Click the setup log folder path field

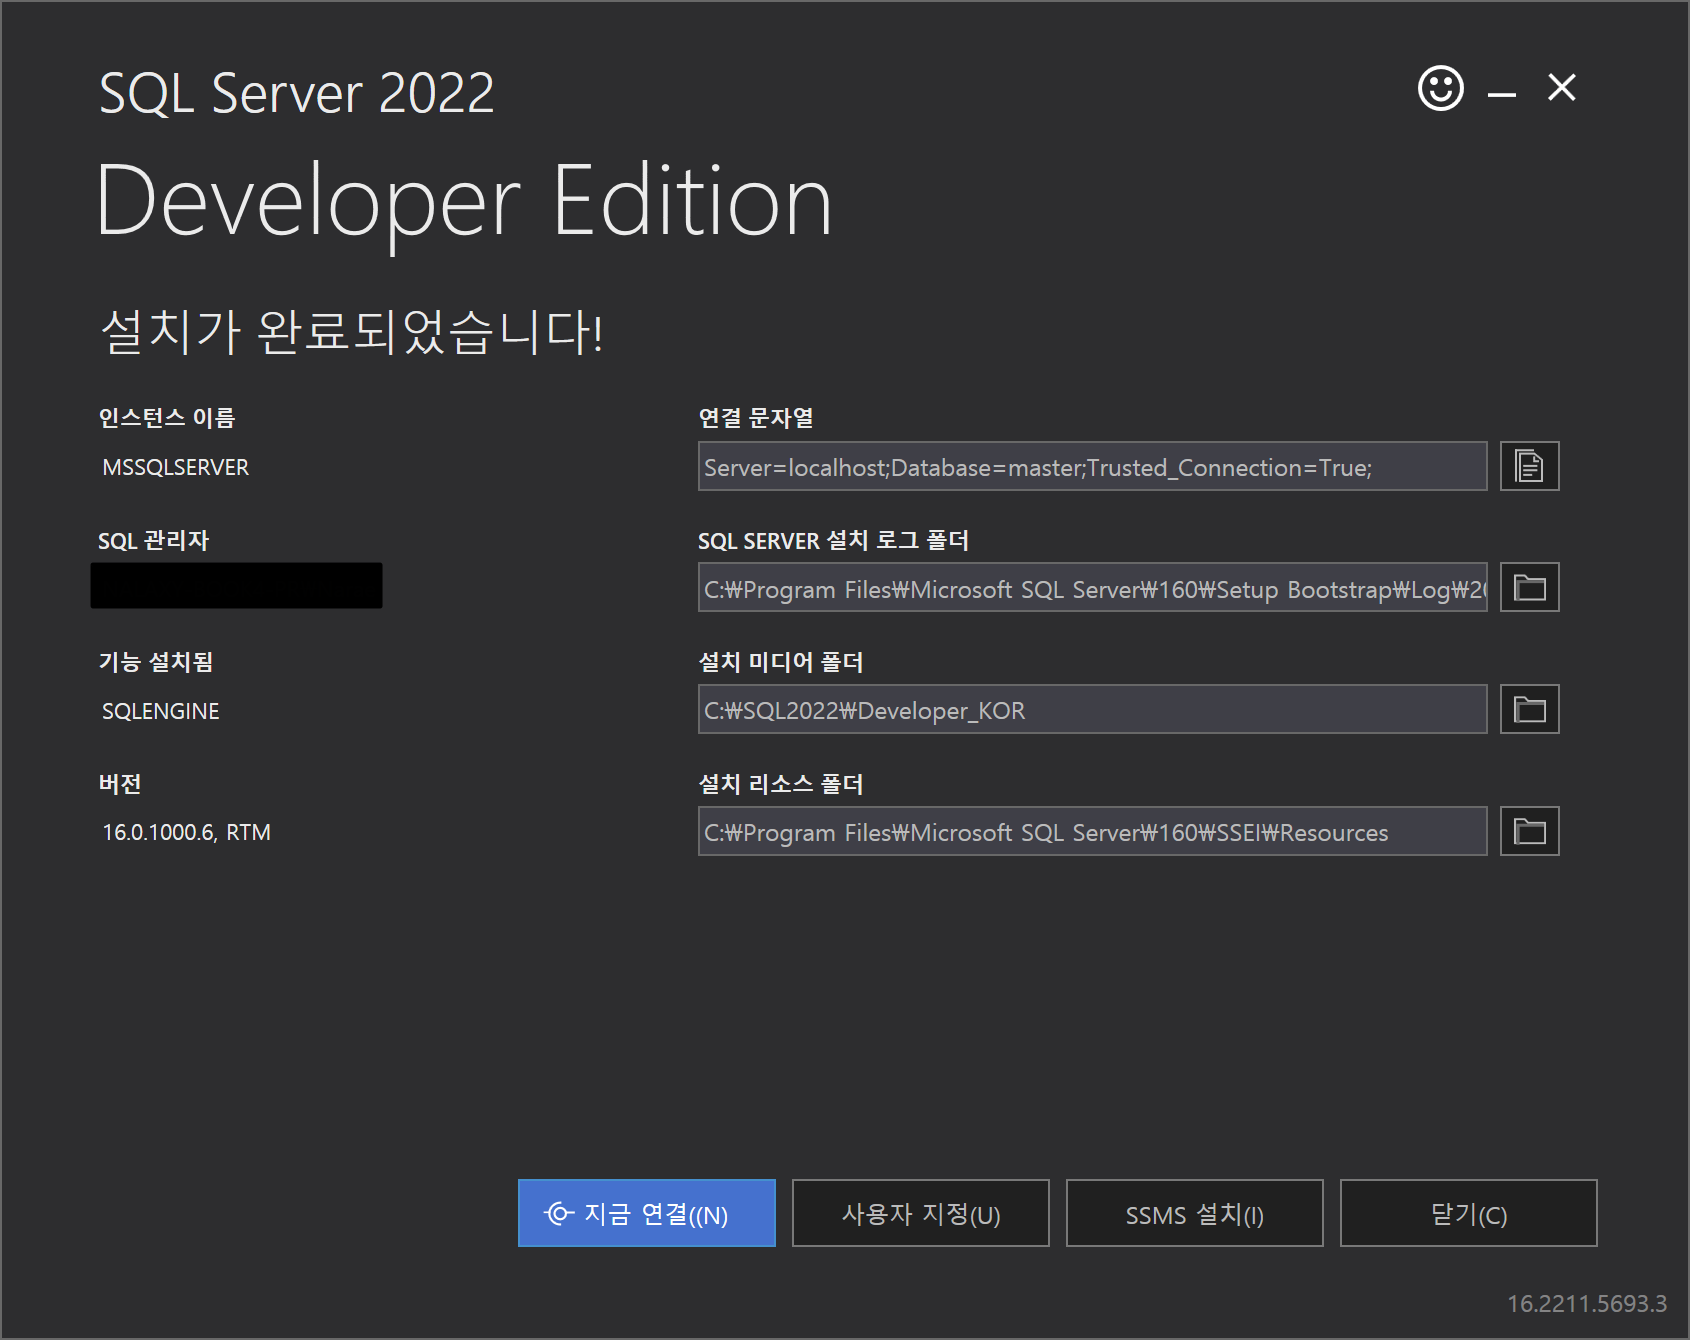(x=1092, y=588)
